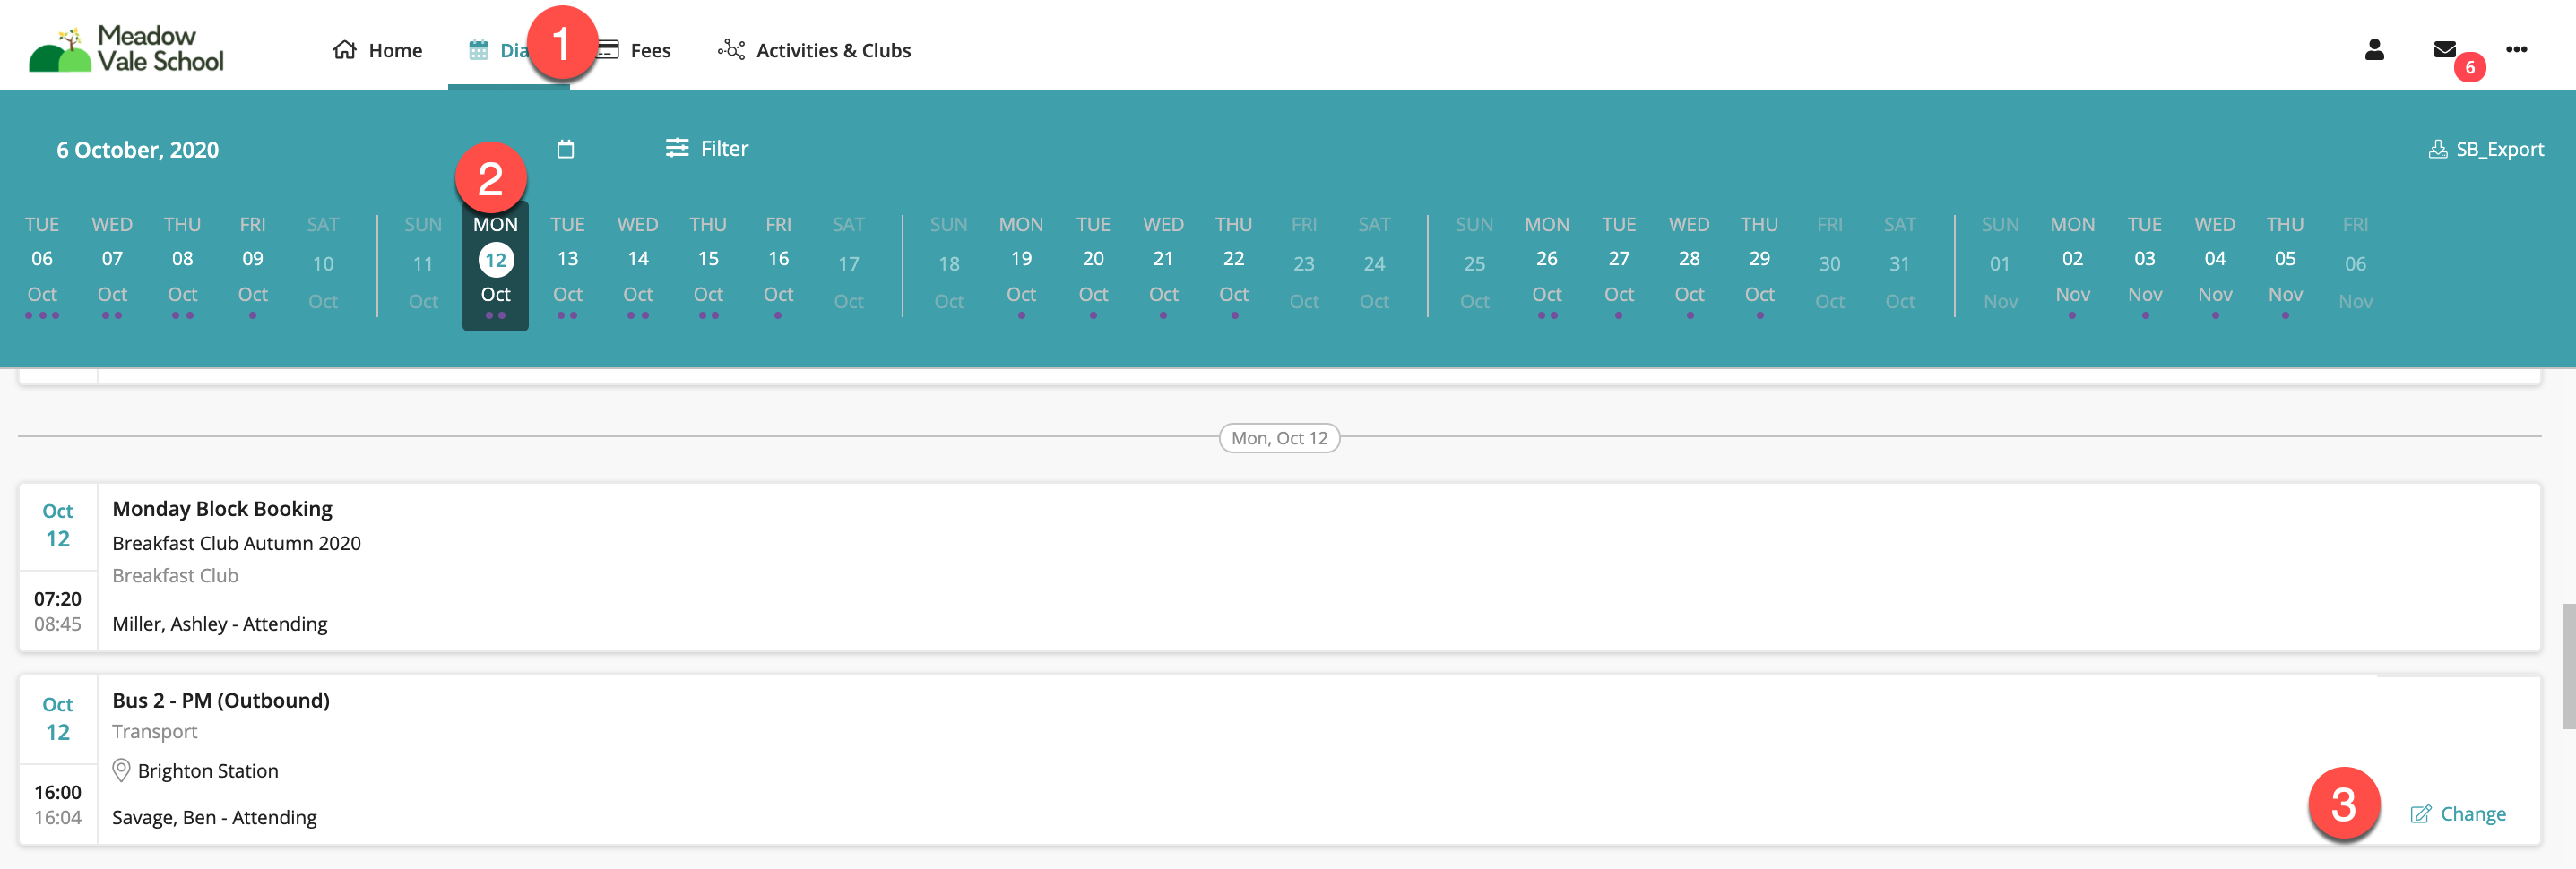Select Saturday 24 October
Screen dimensions: 2576x869
click(1374, 265)
